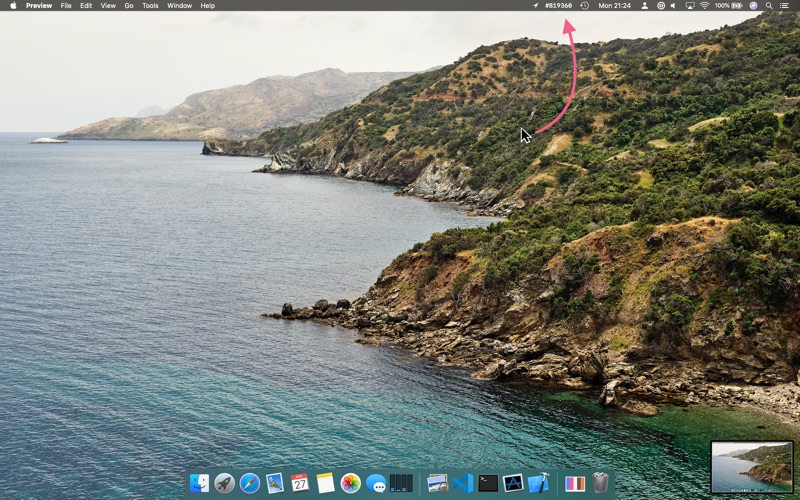The image size is (800, 500).
Task: Click the #819368 color code in menu bar
Action: tap(558, 6)
